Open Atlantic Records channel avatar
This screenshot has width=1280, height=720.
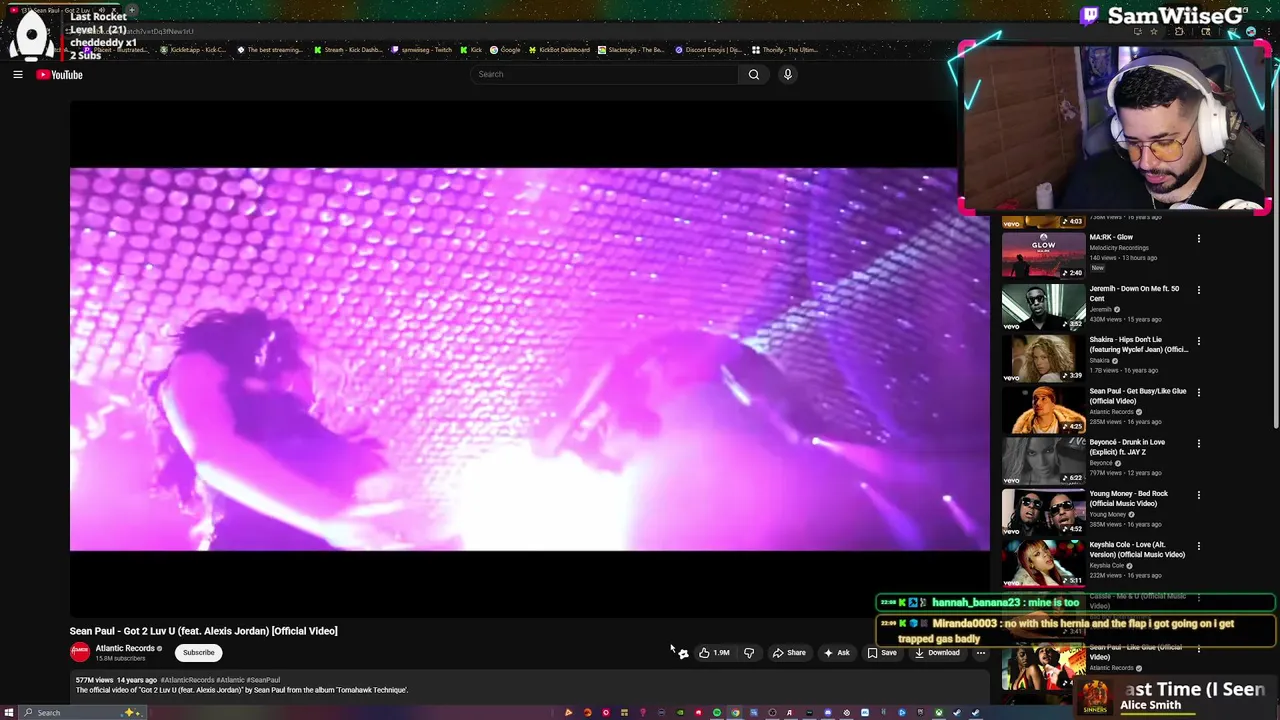[80, 652]
